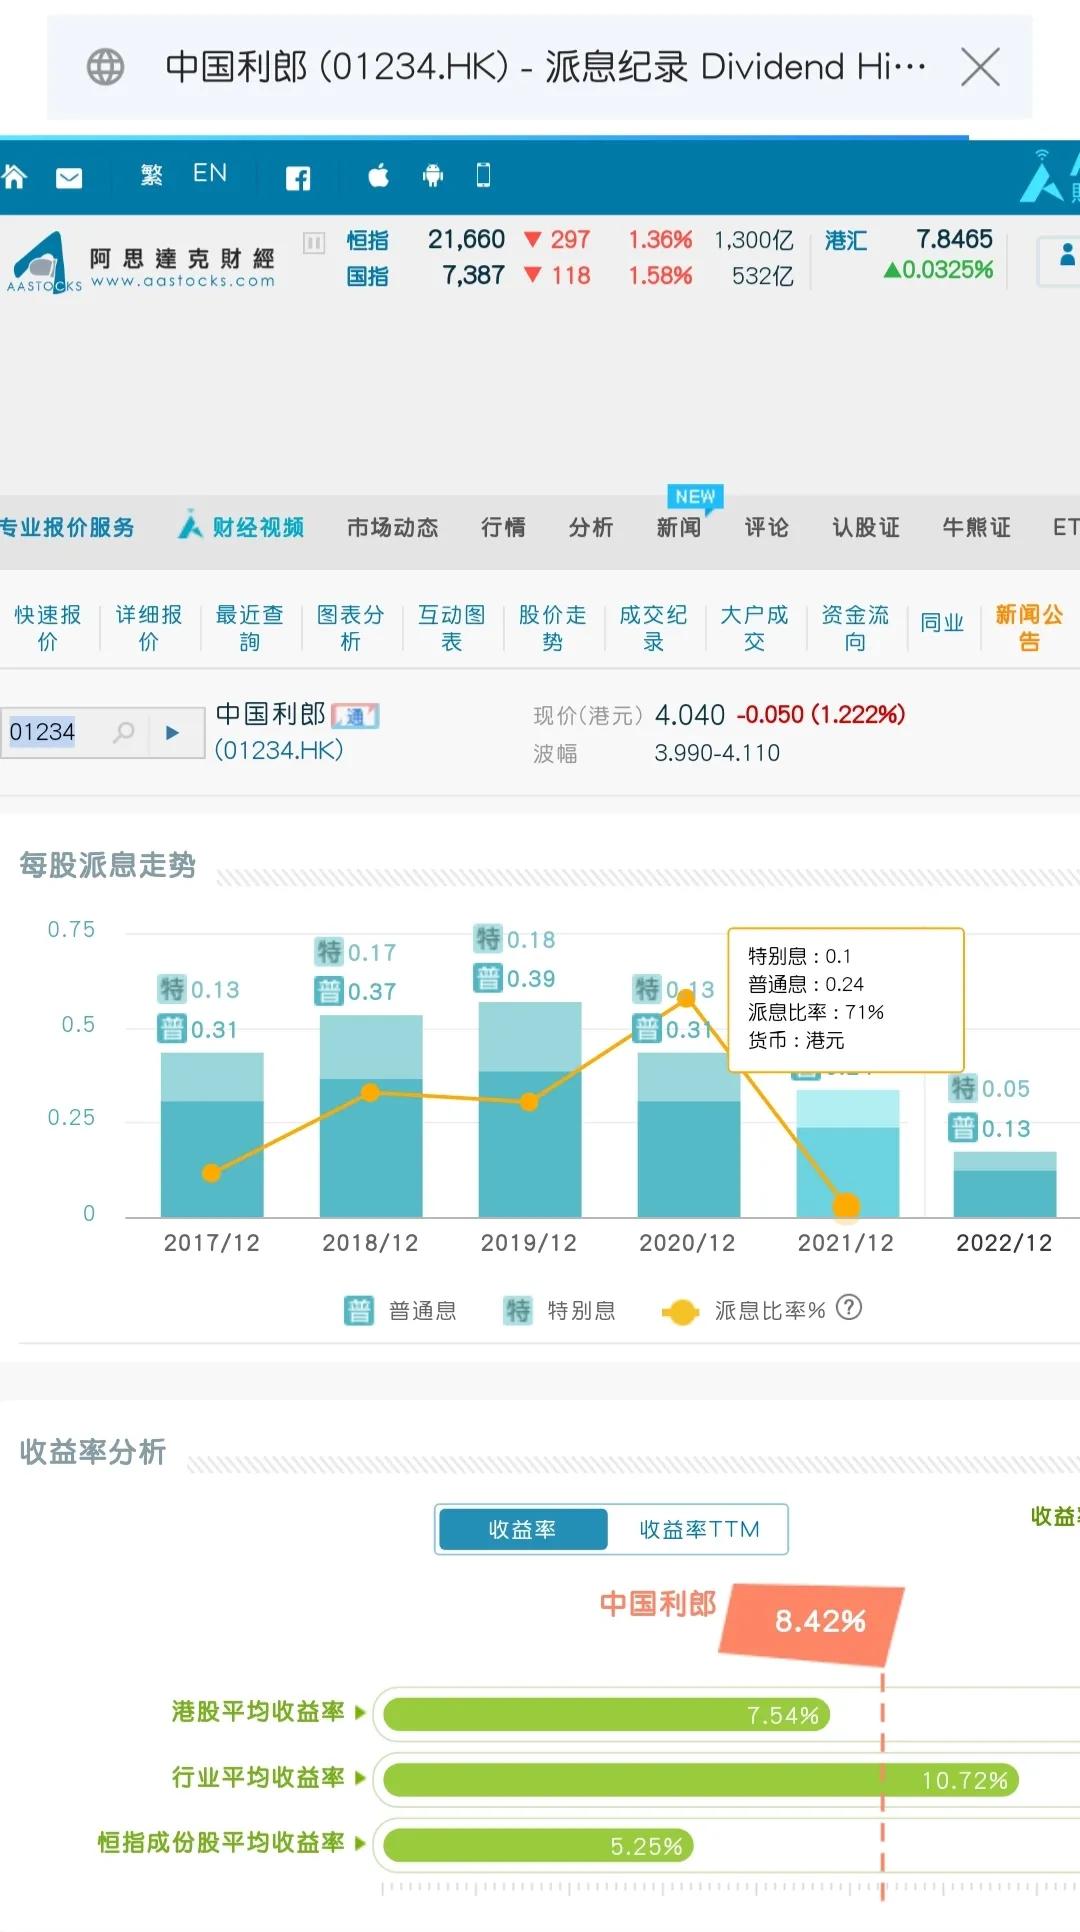Expand the 恒指成份股平均收益率 arrow
Screen dimensions: 1080x1932
(361, 1842)
